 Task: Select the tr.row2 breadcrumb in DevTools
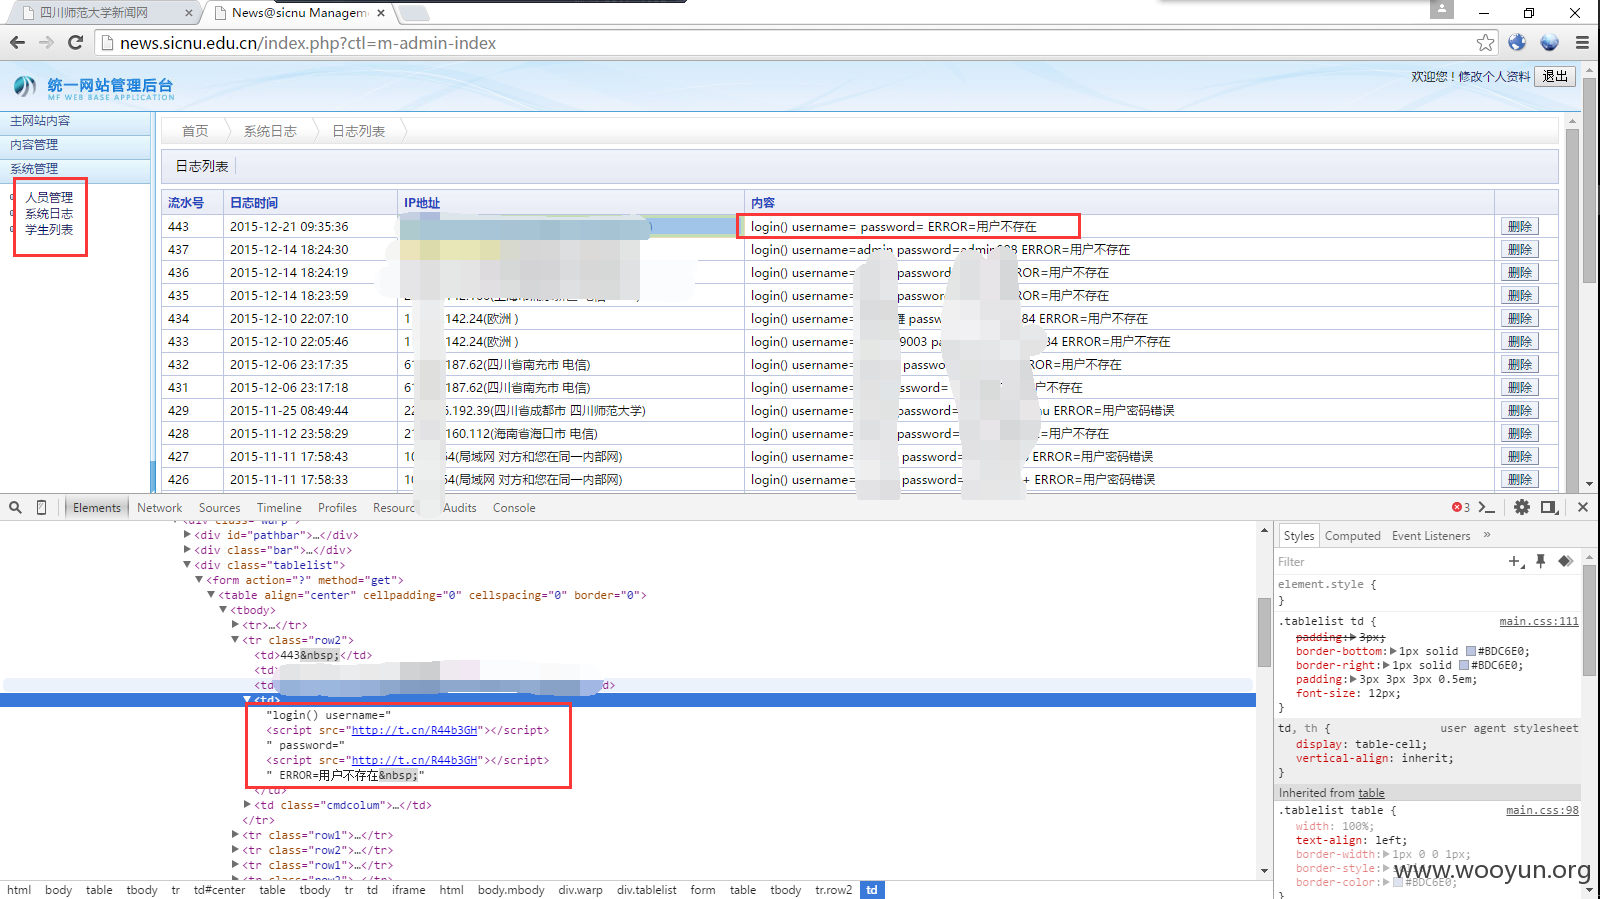tap(833, 890)
